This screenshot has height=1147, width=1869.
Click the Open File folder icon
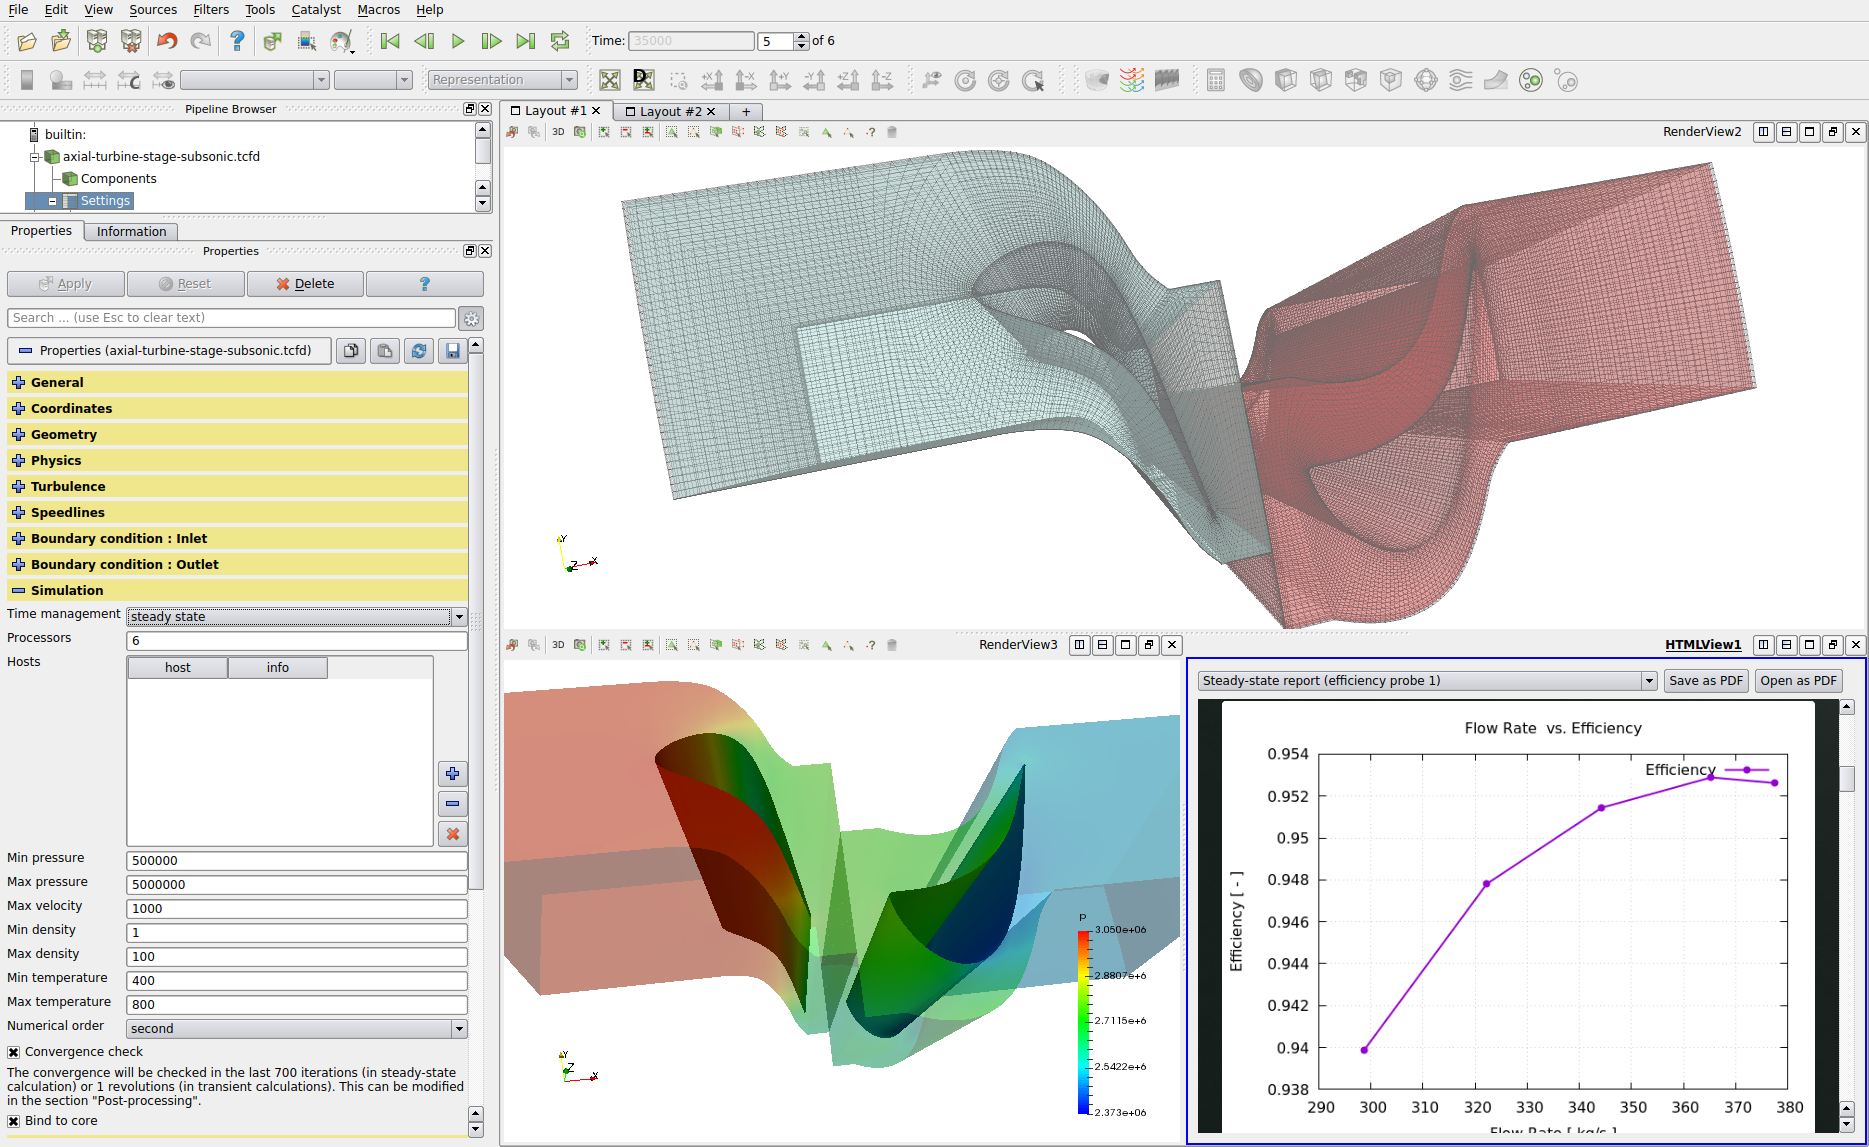pyautogui.click(x=27, y=41)
